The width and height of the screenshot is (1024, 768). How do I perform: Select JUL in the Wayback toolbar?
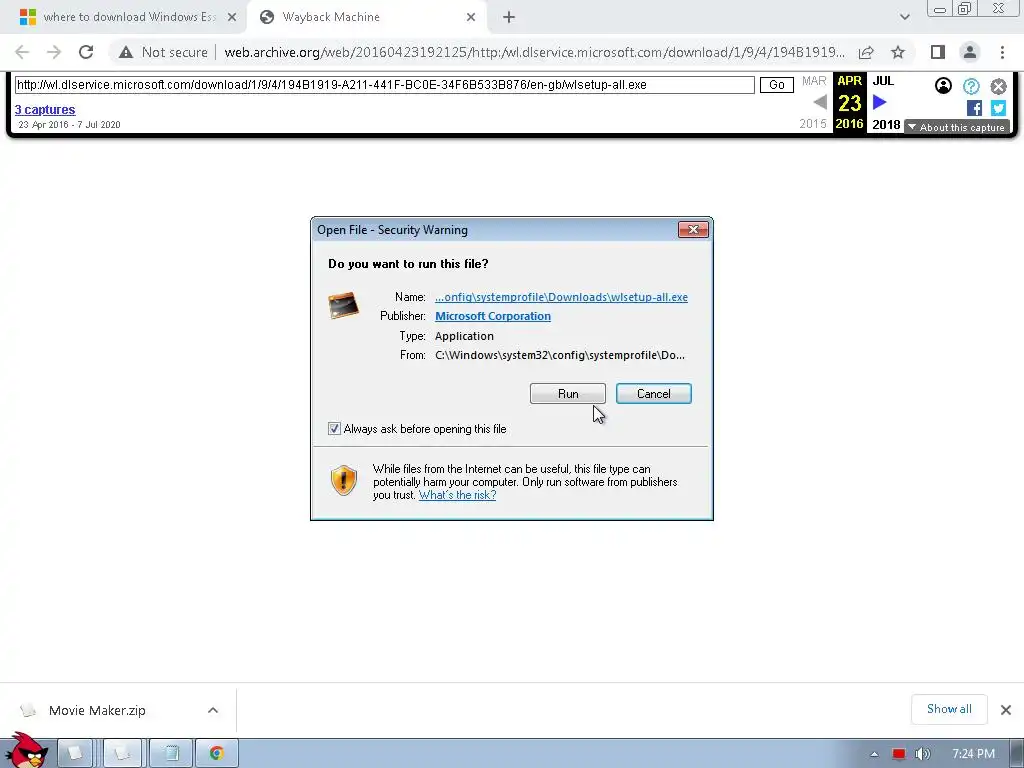tap(883, 81)
